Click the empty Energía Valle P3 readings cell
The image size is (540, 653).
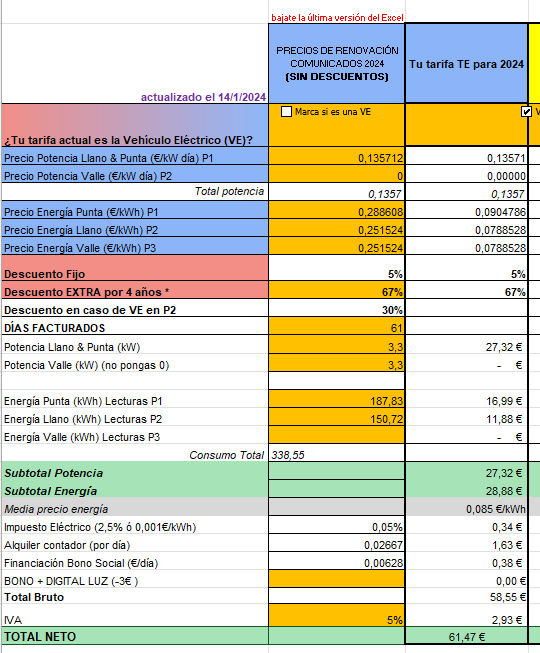(x=337, y=436)
